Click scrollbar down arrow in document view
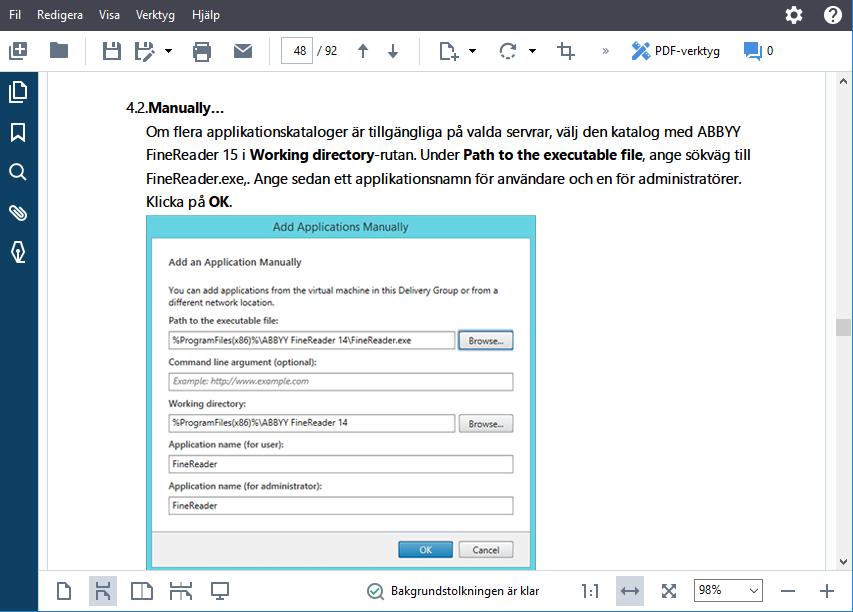This screenshot has width=853, height=612. tap(843, 561)
